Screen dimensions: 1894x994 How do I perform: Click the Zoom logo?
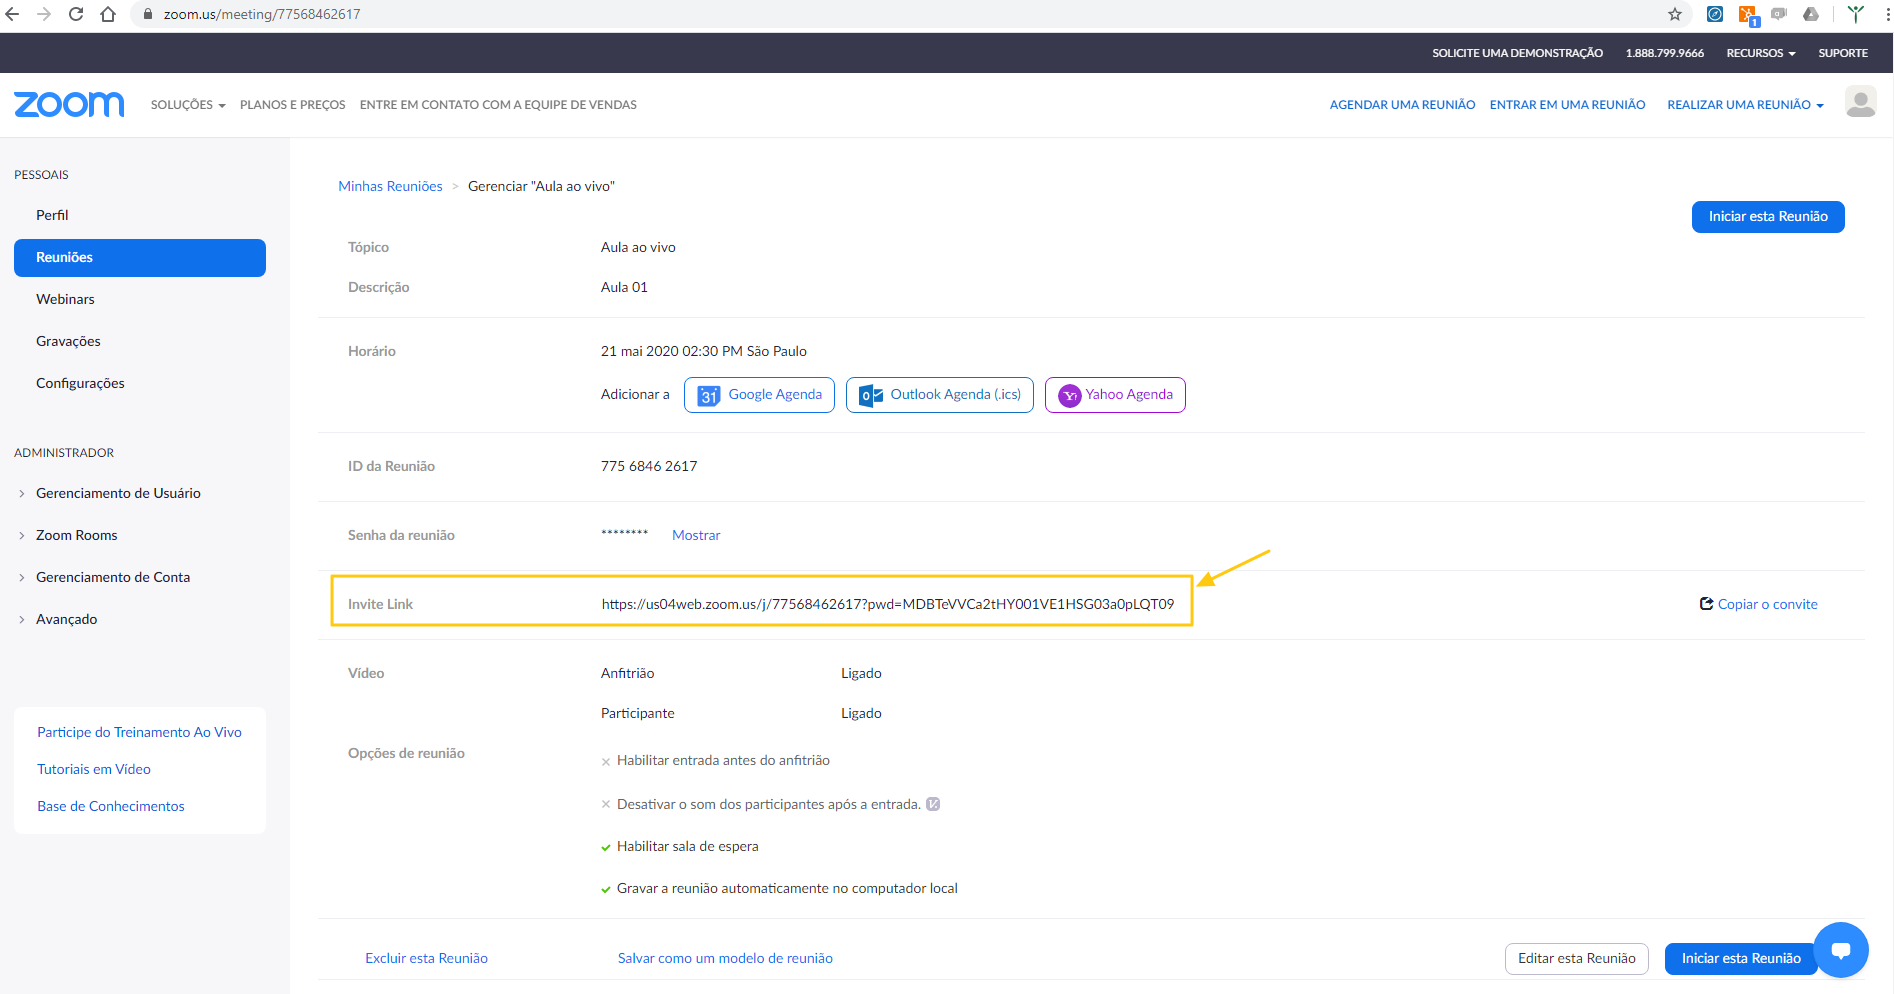tap(69, 104)
